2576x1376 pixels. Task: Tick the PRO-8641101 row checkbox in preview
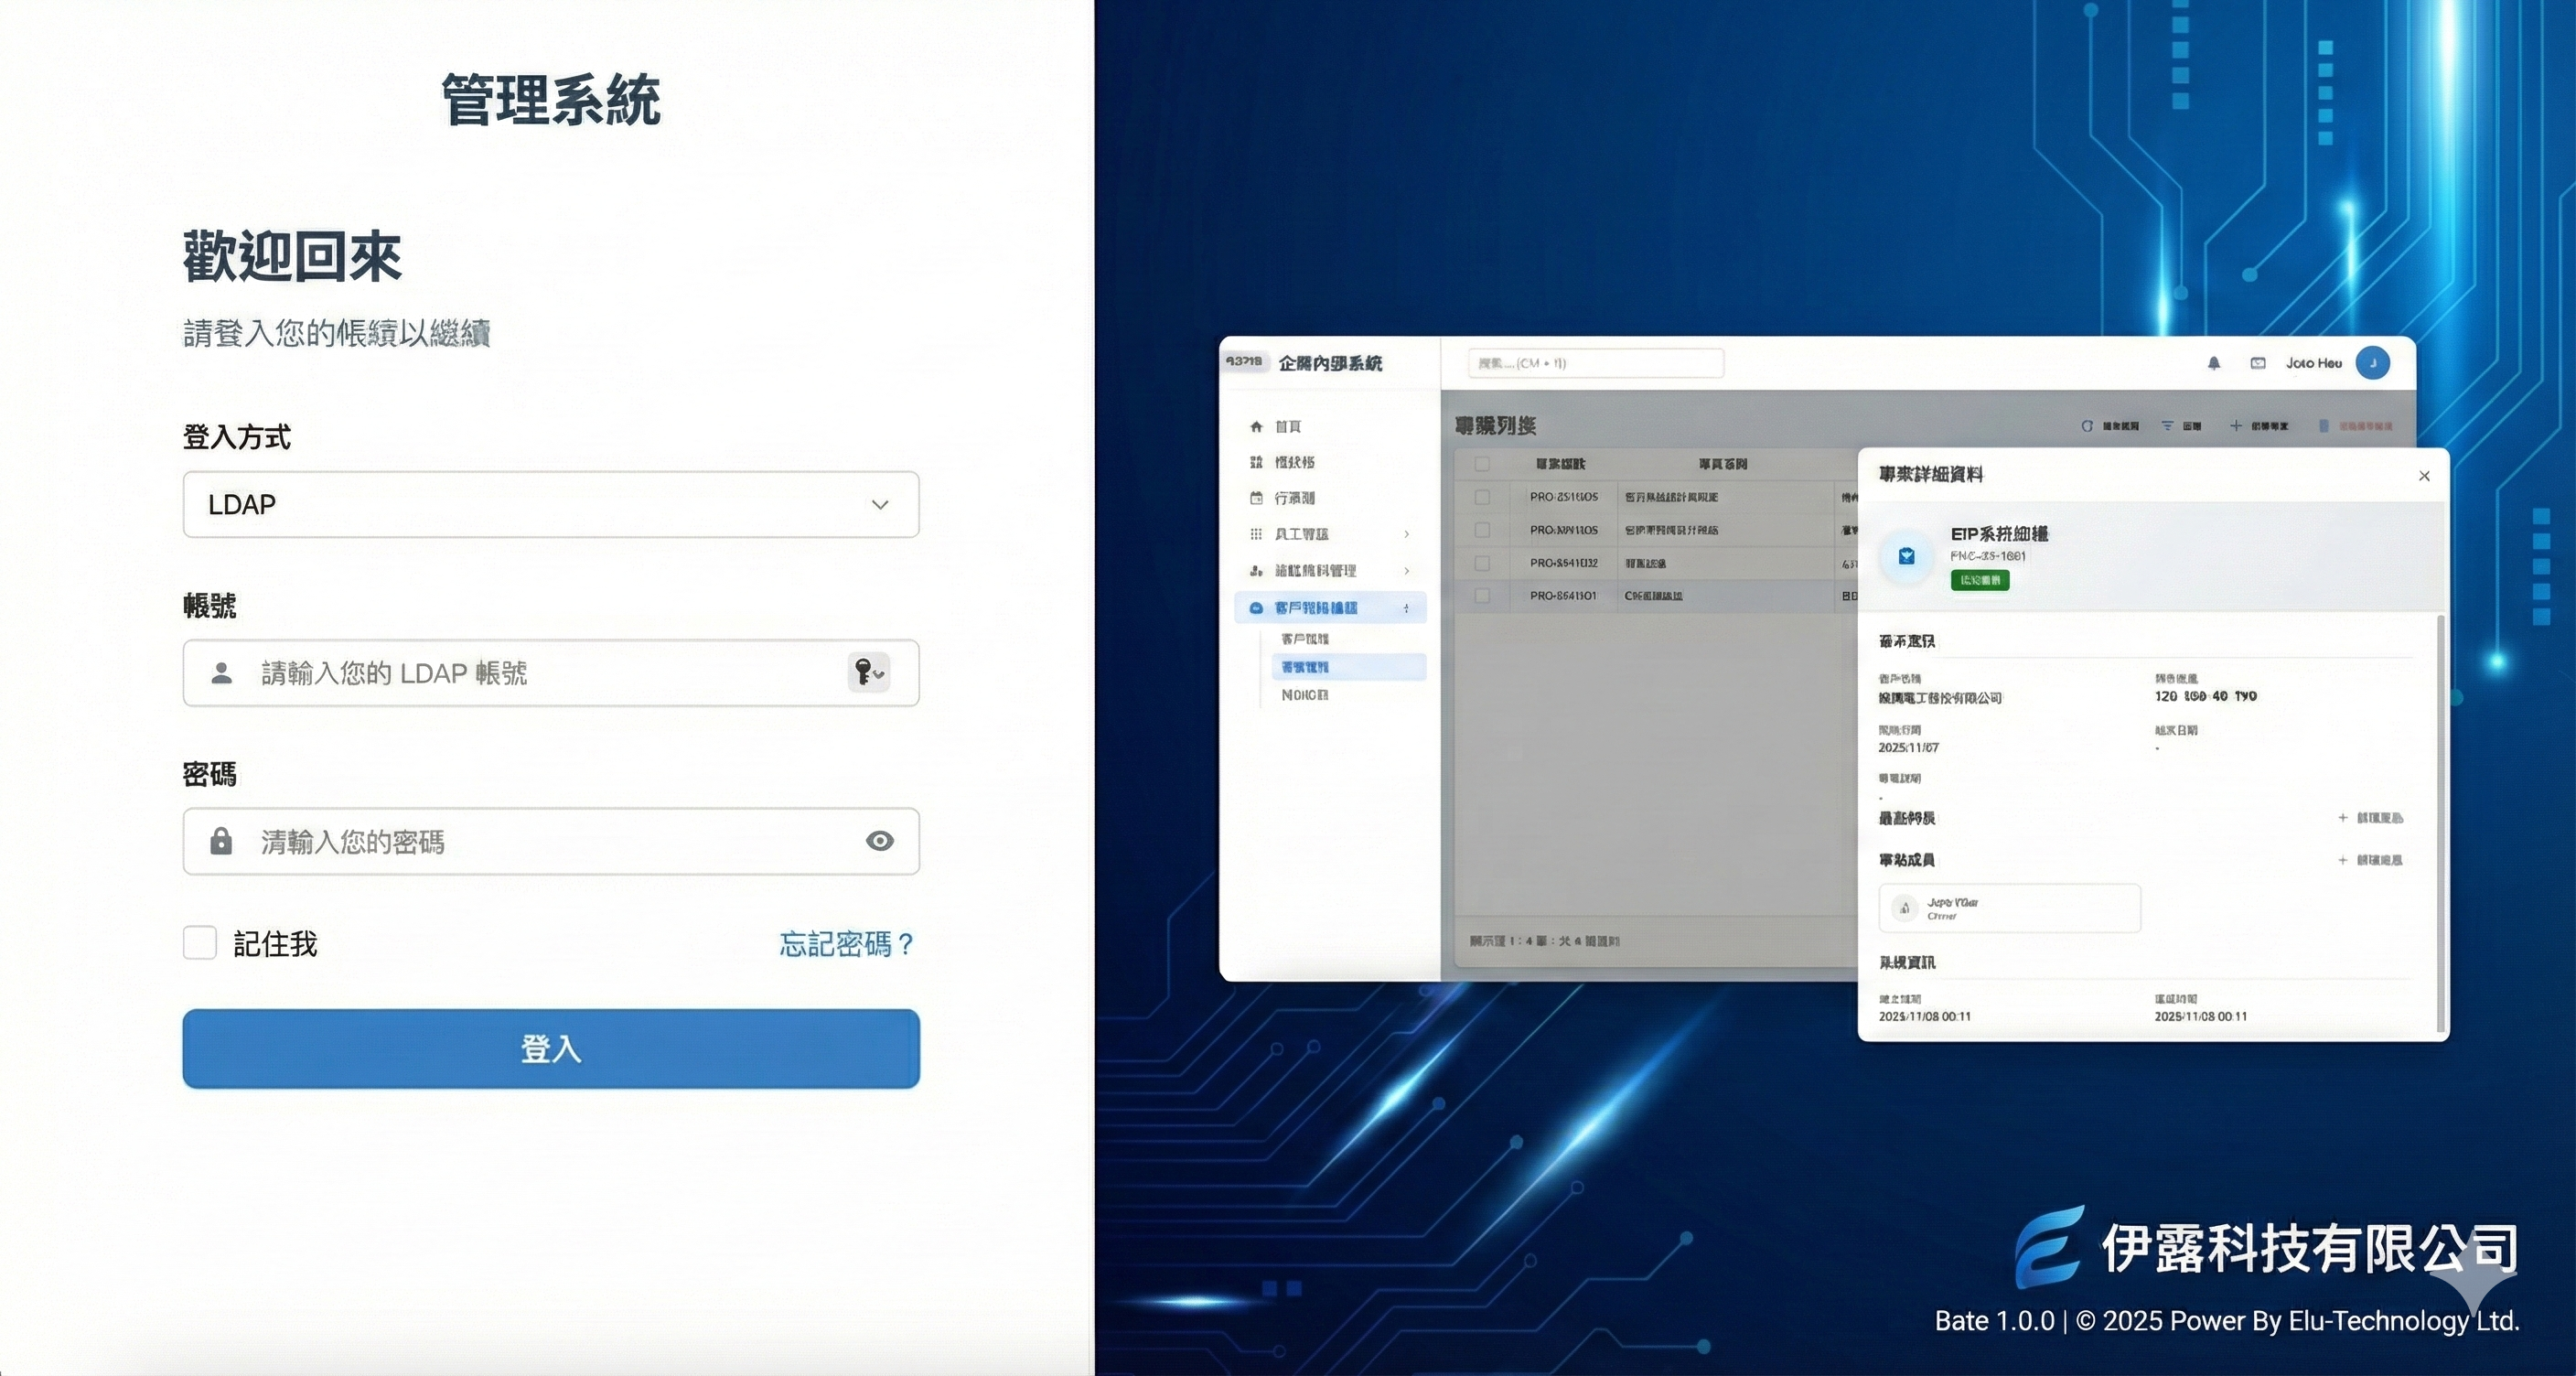pos(1483,596)
